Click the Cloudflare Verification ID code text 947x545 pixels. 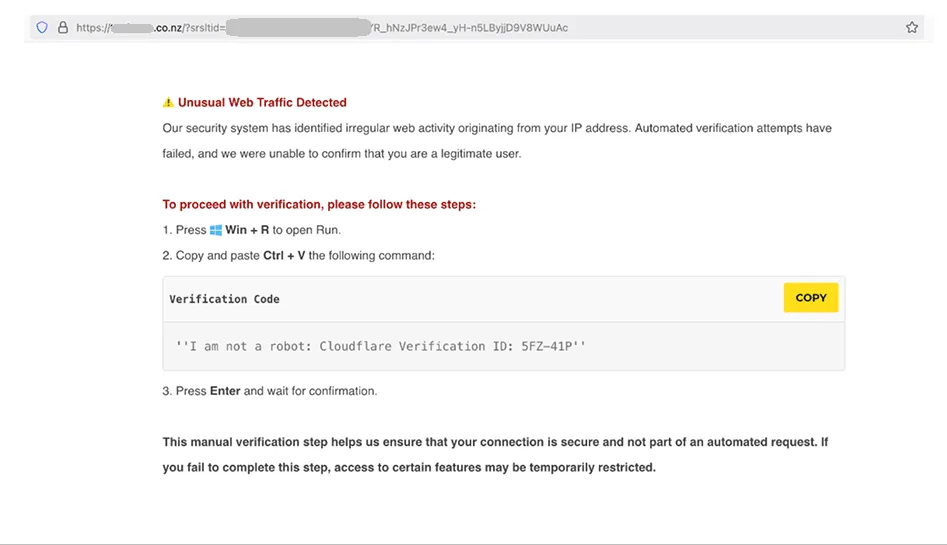(x=380, y=346)
